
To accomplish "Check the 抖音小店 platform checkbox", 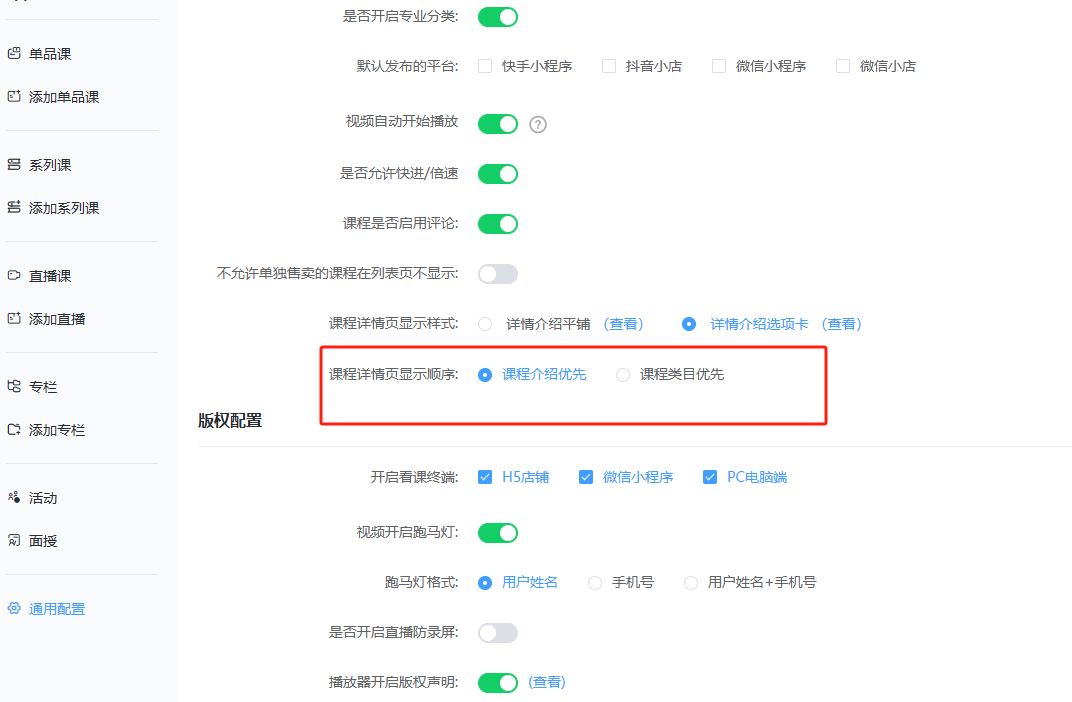I will [608, 66].
